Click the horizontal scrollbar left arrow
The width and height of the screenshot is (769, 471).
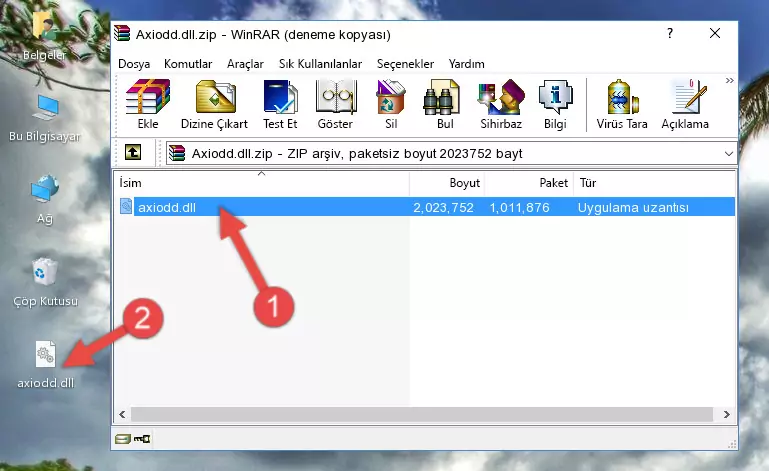coord(123,414)
